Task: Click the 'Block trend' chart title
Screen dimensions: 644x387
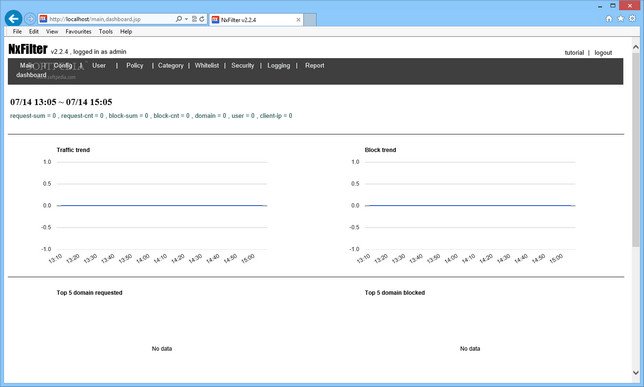Action: pos(380,150)
